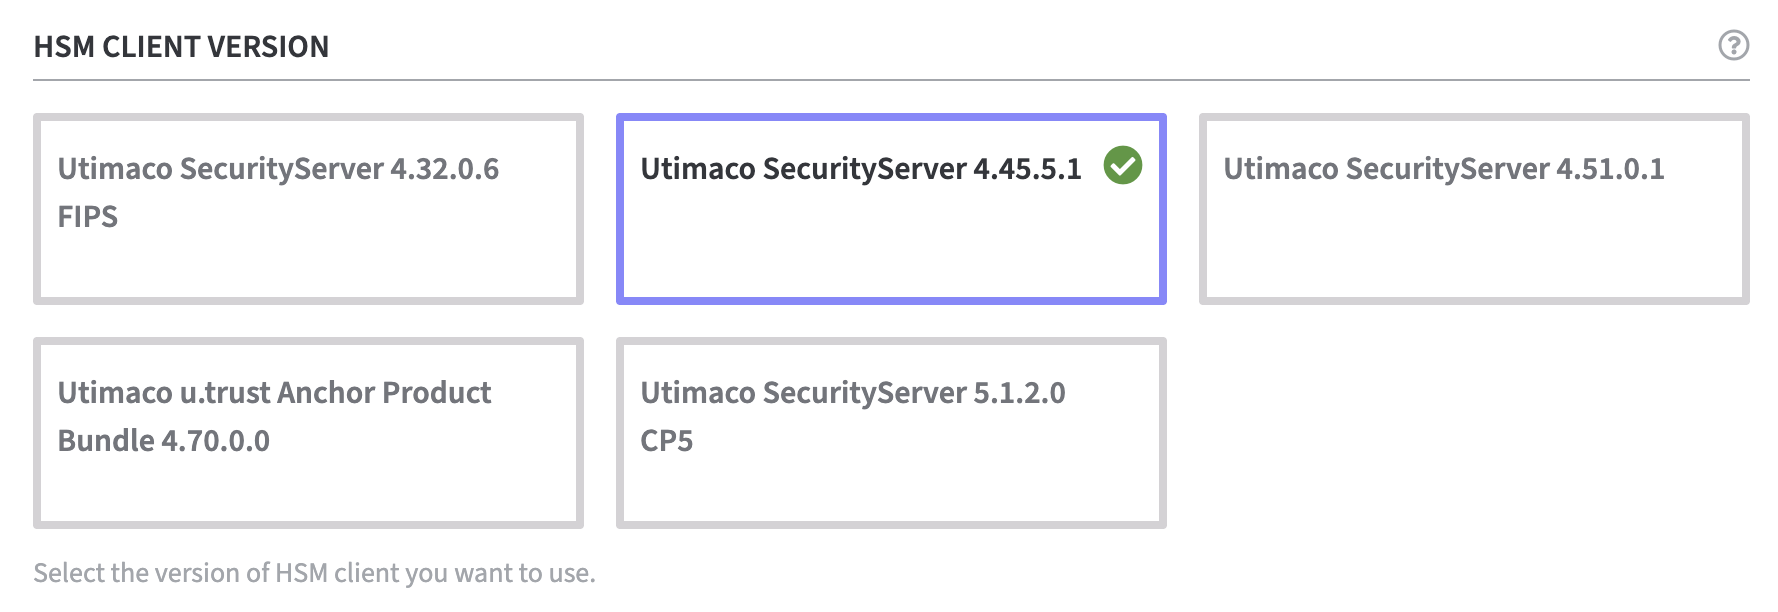Click the FIPS label in the first card
The width and height of the screenshot is (1778, 612).
(x=88, y=217)
